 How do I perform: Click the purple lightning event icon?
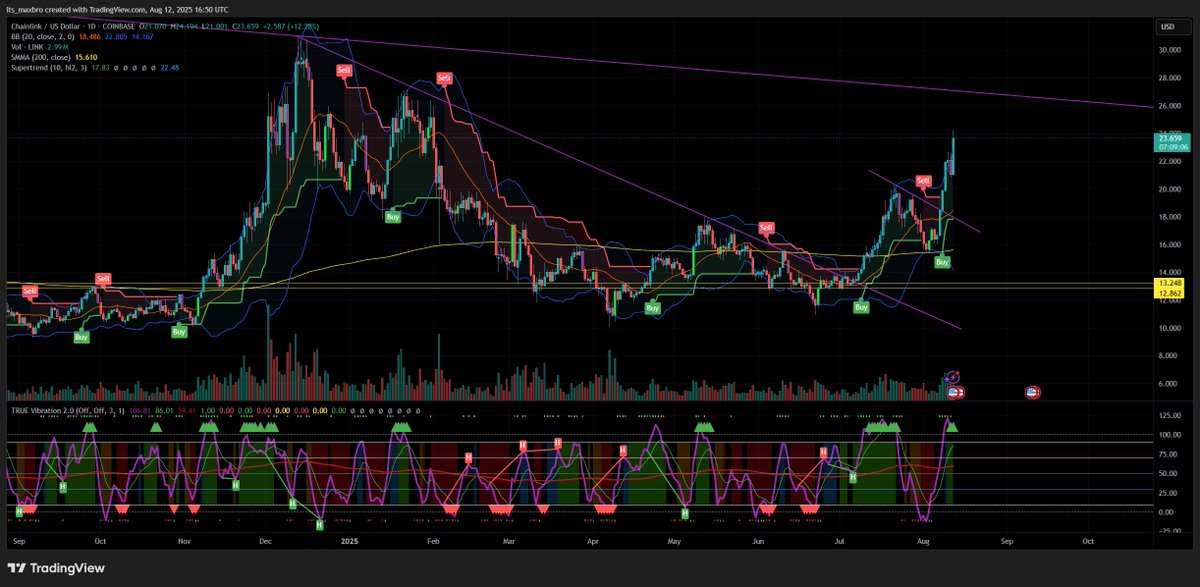(952, 378)
